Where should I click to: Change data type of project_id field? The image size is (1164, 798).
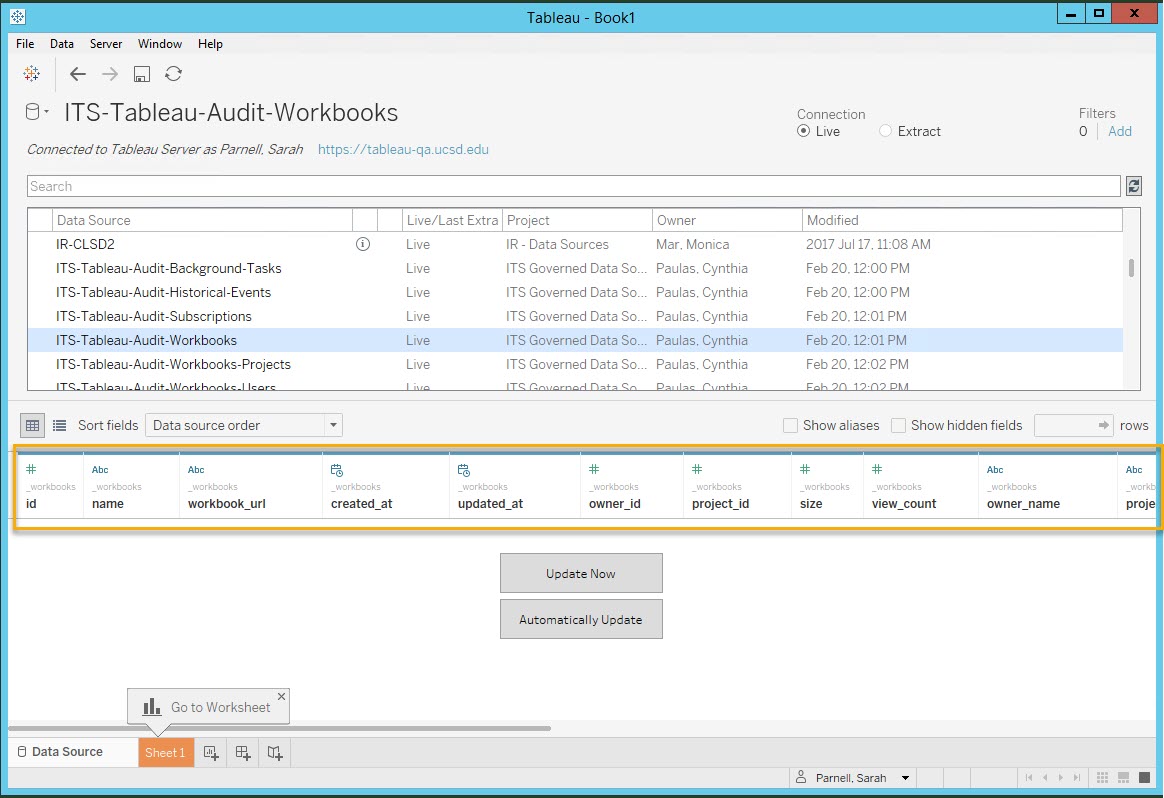[x=697, y=469]
